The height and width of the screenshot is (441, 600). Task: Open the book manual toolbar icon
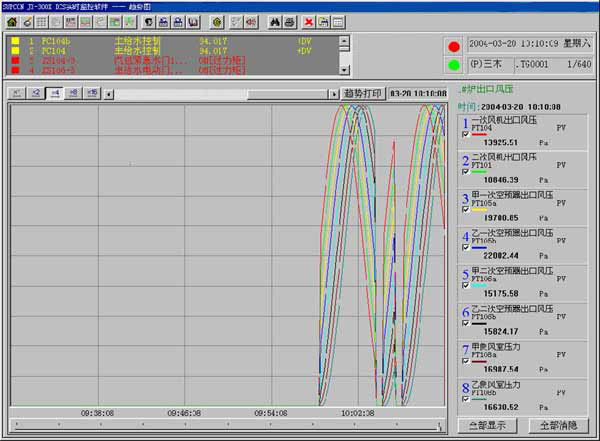pos(193,22)
